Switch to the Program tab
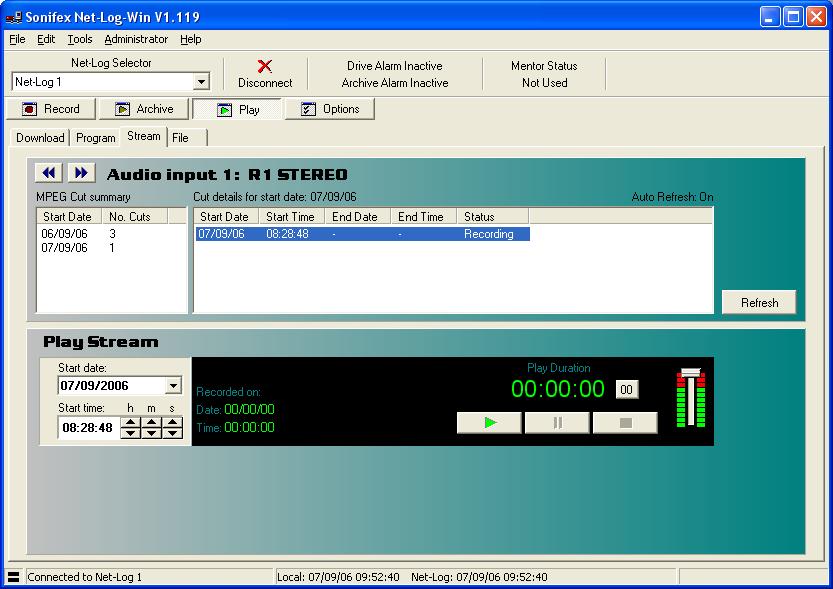This screenshot has height=589, width=833. tap(96, 138)
